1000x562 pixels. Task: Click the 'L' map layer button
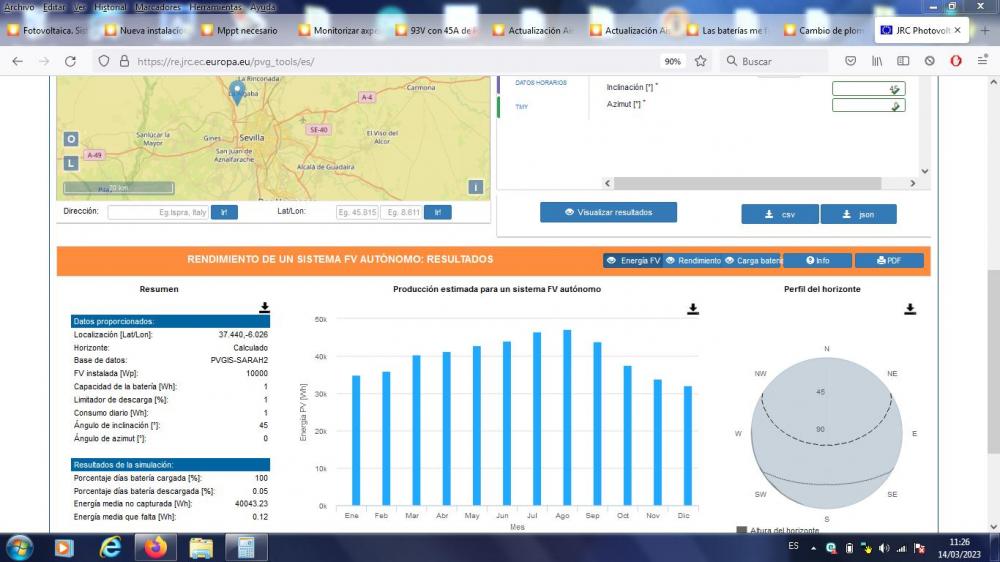71,163
